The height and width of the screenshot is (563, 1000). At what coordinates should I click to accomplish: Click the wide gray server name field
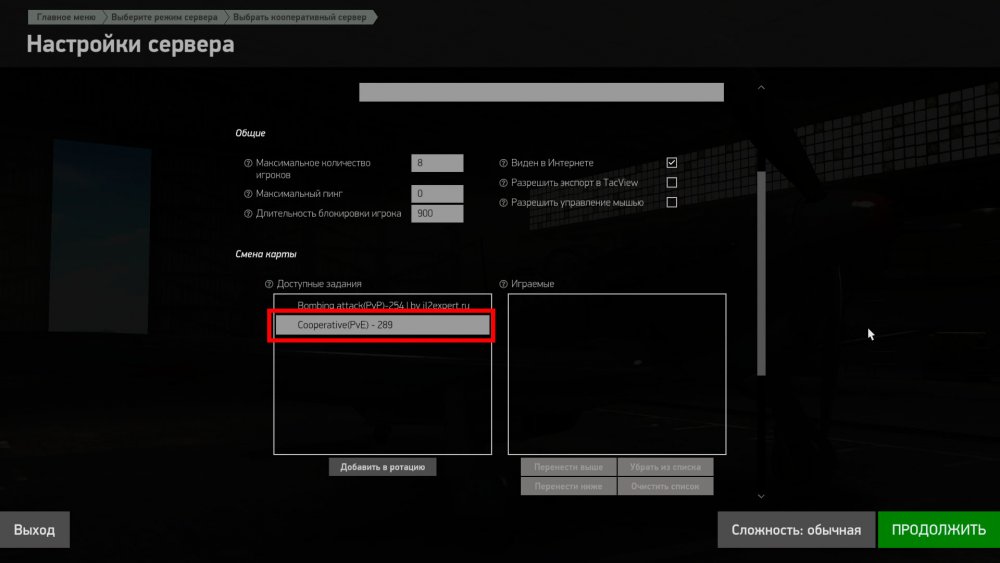[x=541, y=92]
